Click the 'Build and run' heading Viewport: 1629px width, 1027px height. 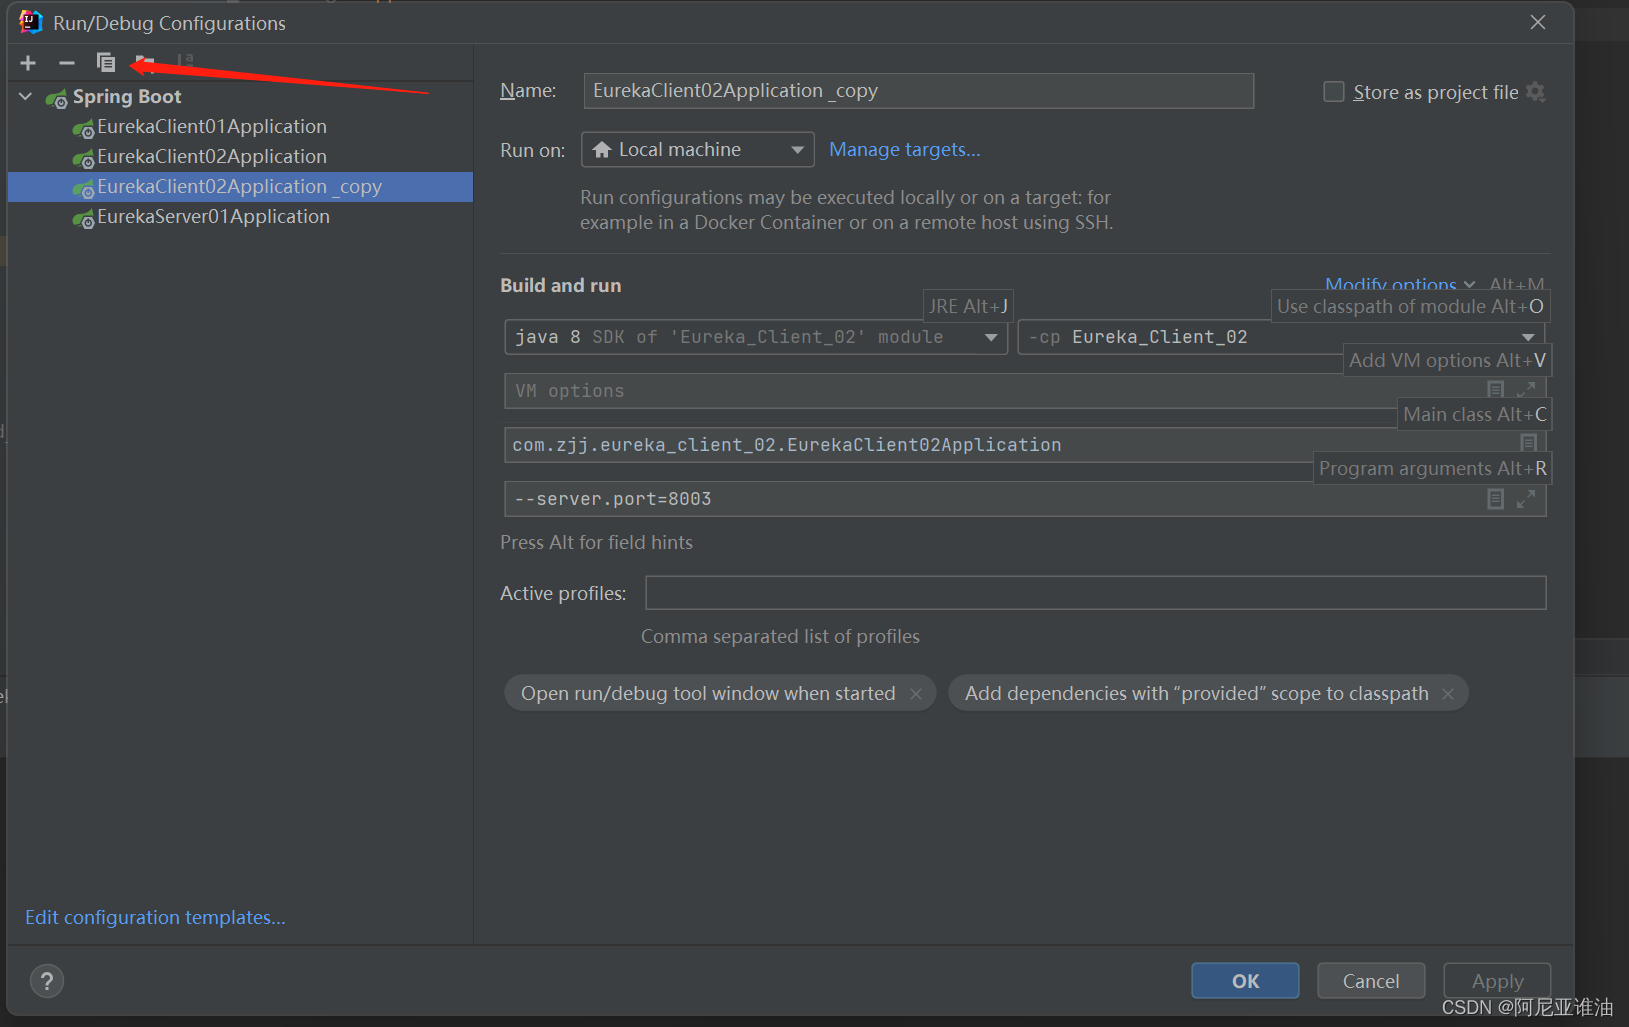pyautogui.click(x=560, y=285)
